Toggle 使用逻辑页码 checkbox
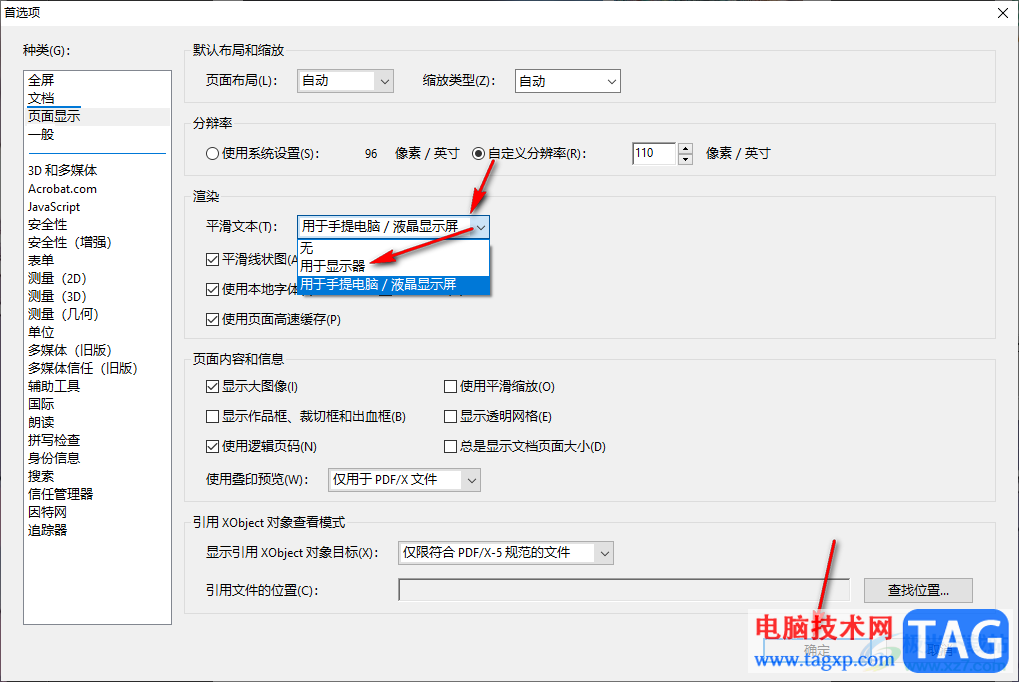This screenshot has width=1019, height=682. click(x=212, y=447)
